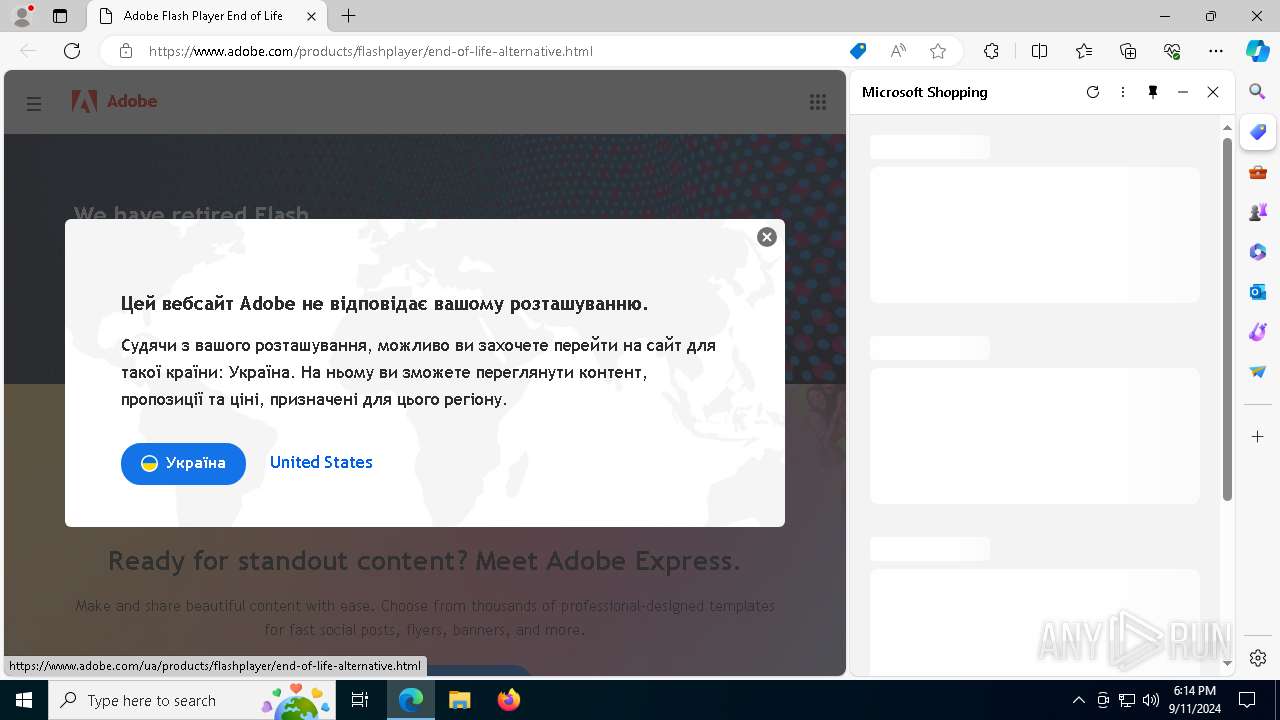1280x720 pixels.
Task: Select the Adobe Flash Player tab
Action: [206, 16]
